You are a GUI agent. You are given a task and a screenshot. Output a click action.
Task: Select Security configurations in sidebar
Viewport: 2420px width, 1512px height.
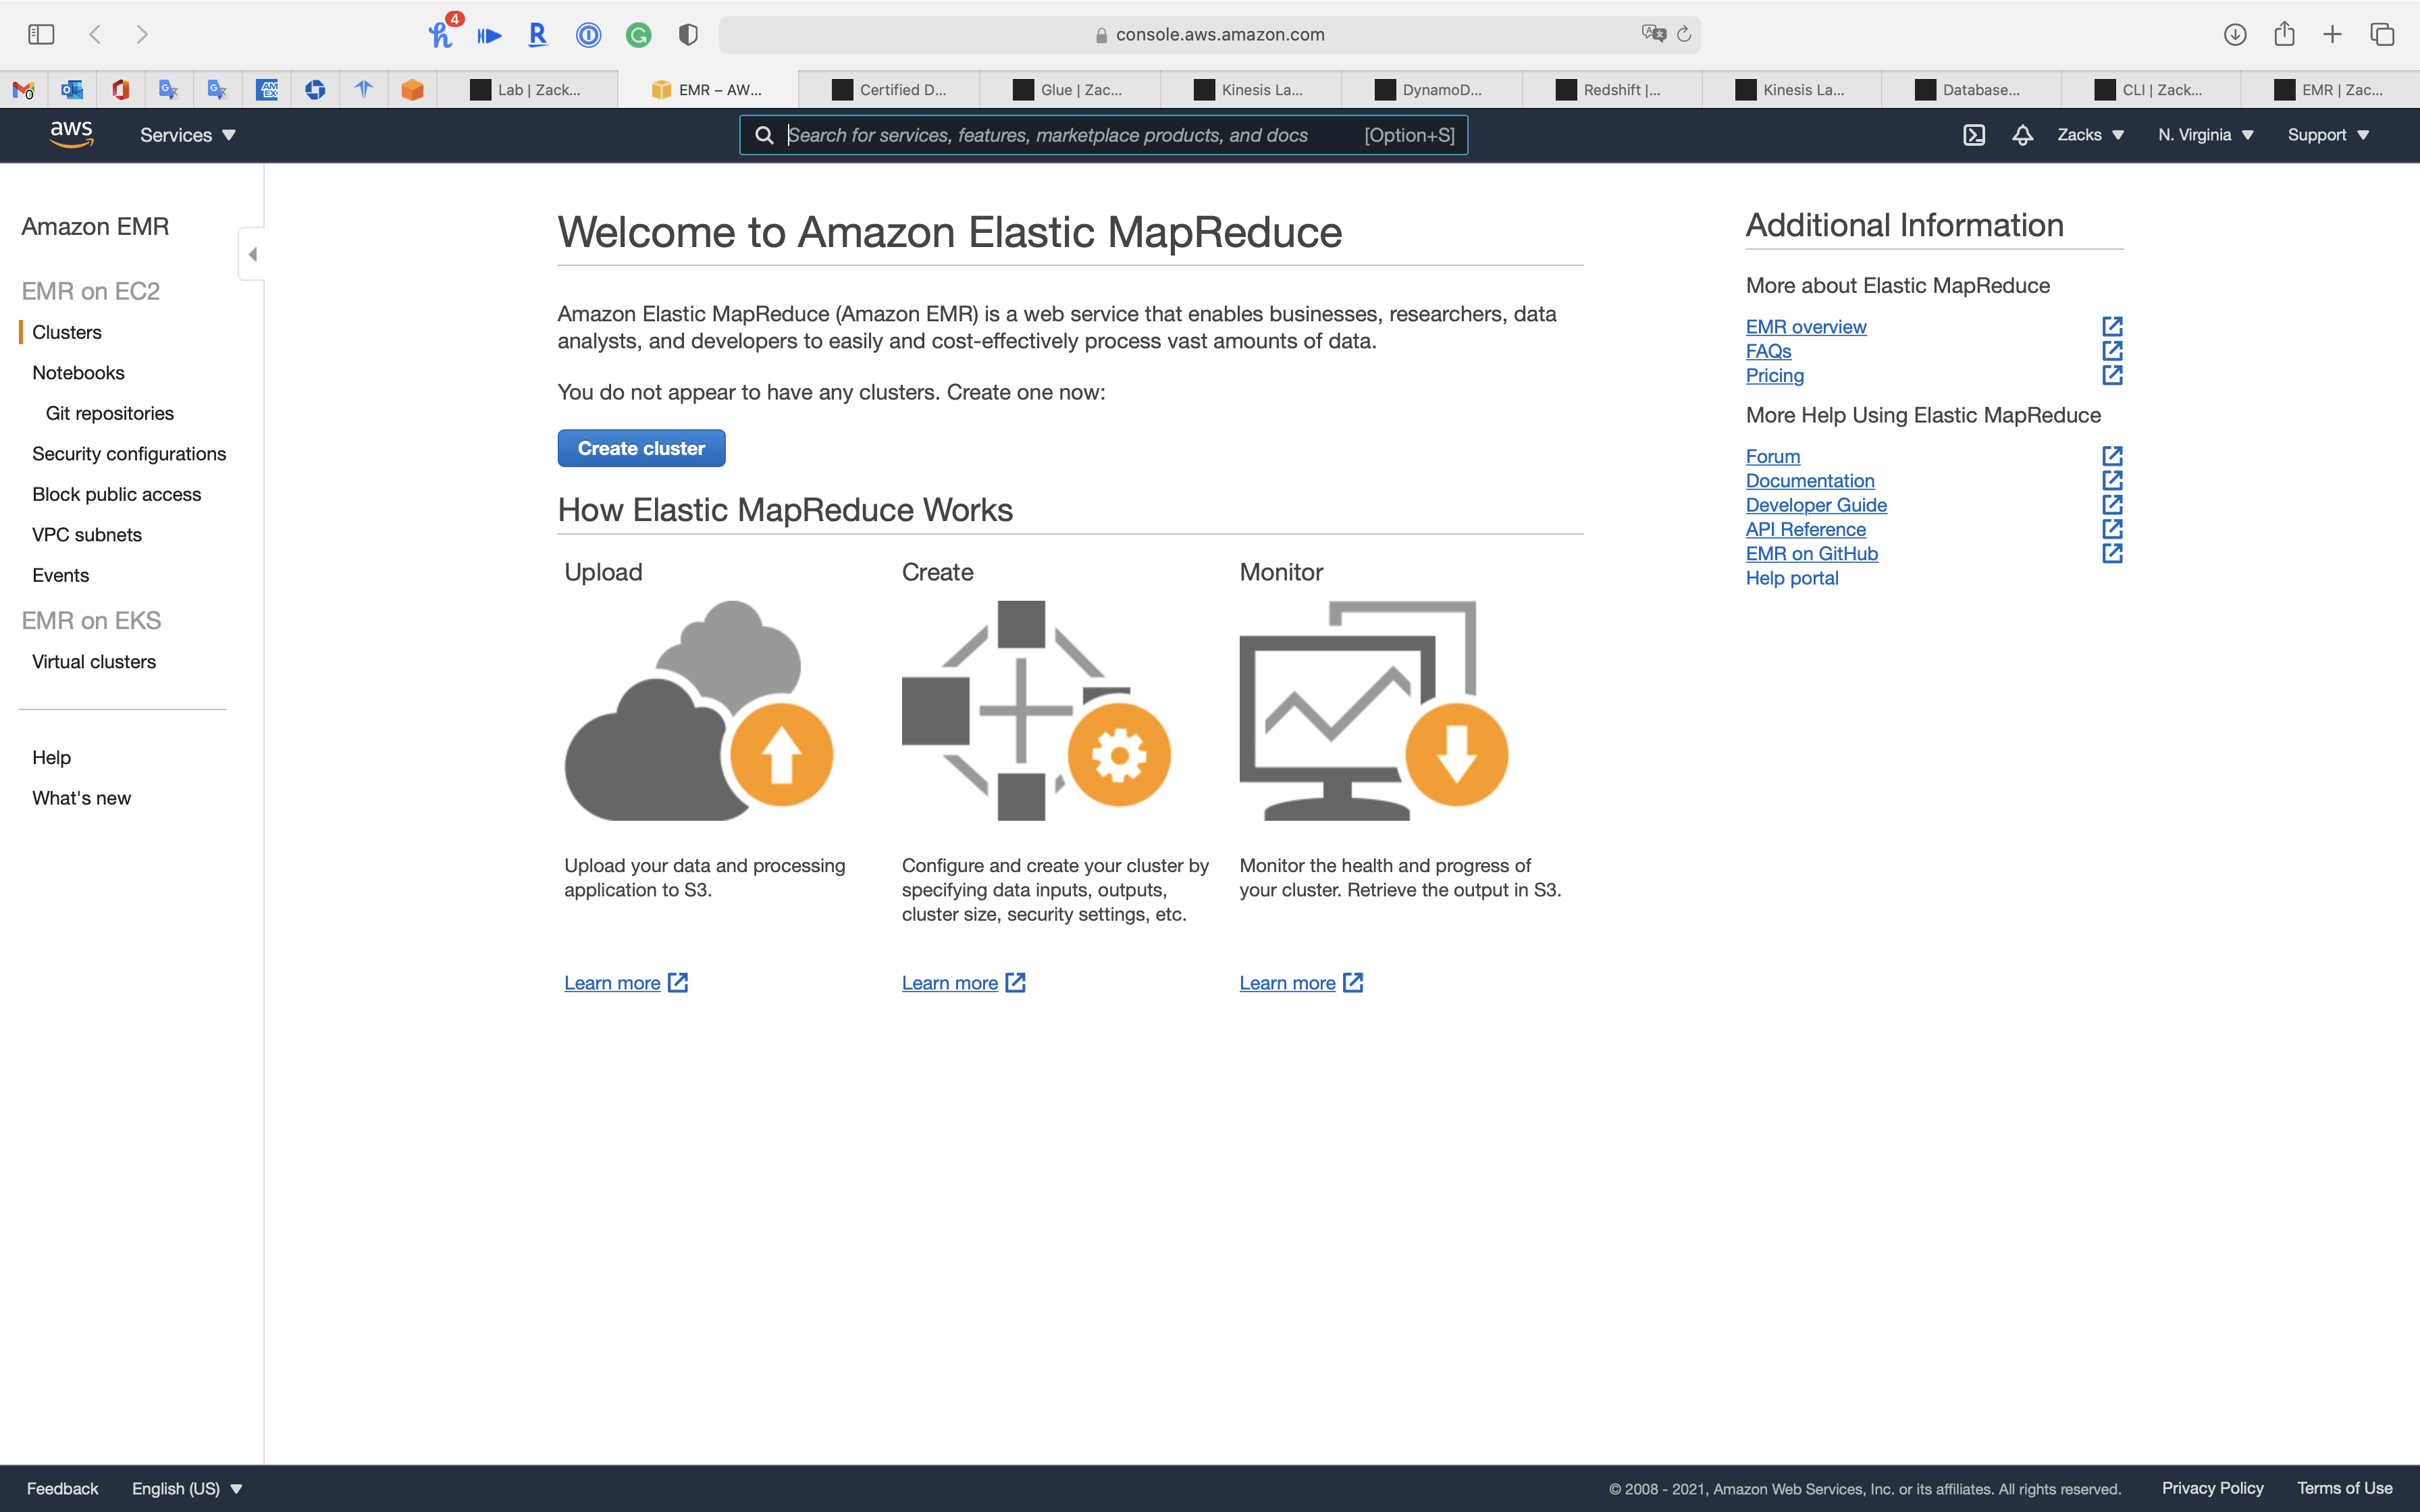129,454
